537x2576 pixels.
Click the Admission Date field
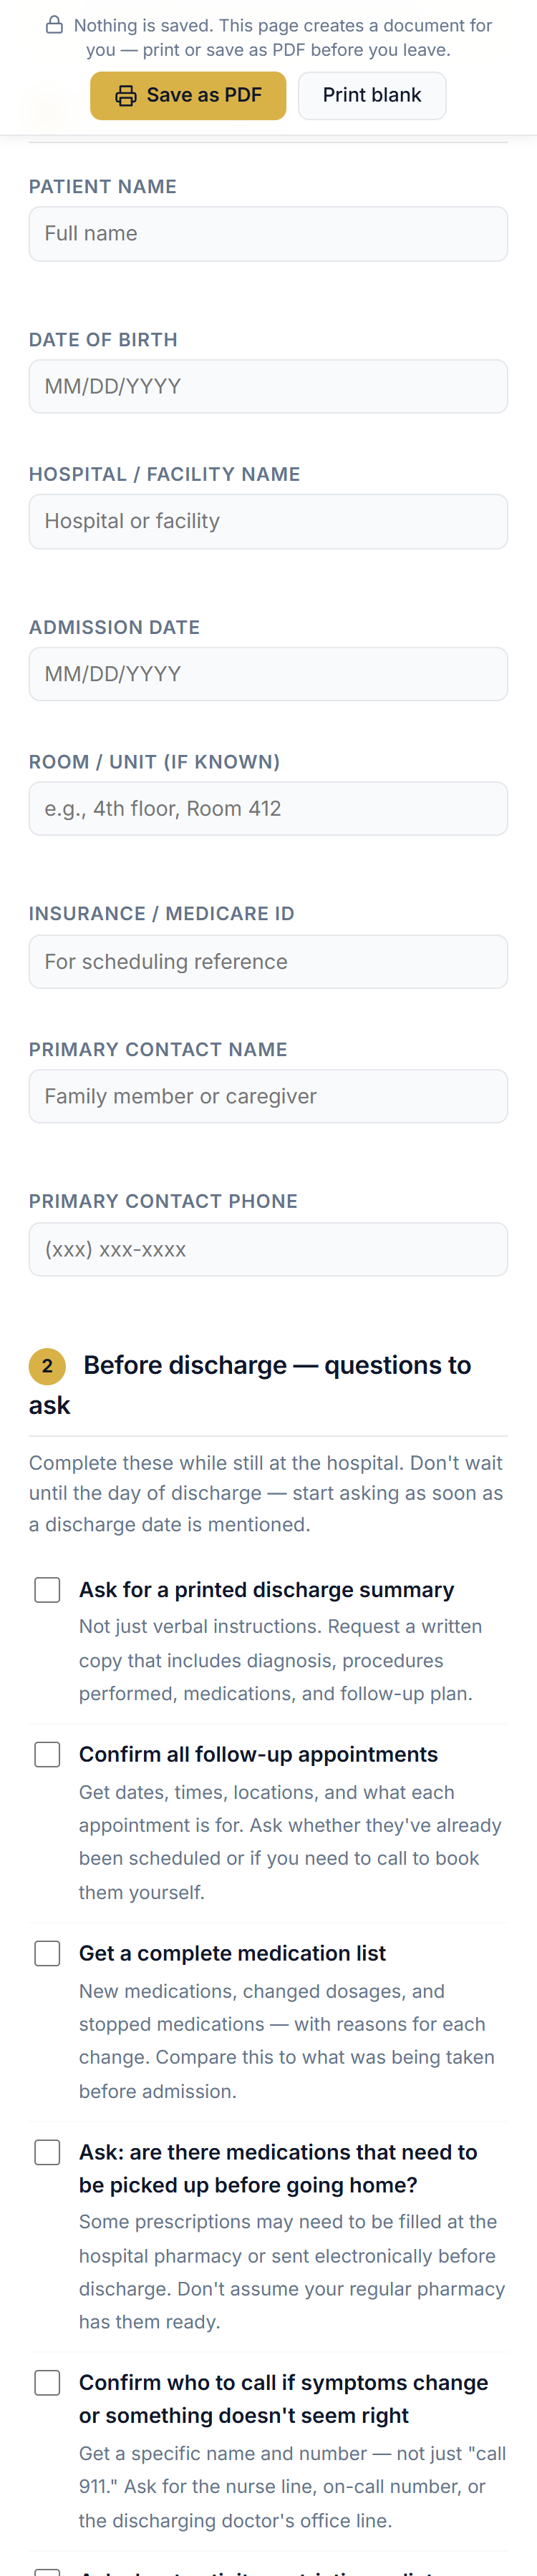tap(268, 673)
